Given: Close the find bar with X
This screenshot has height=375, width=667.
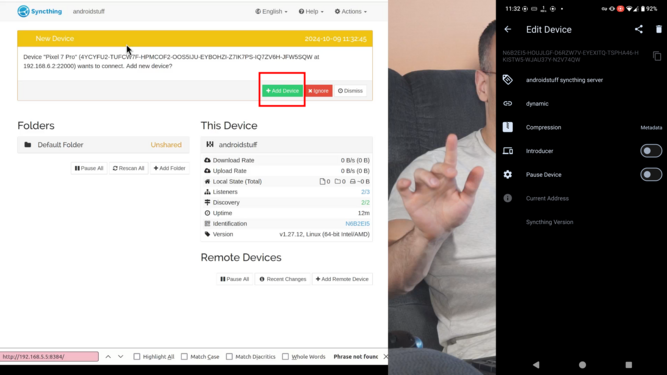Looking at the screenshot, I should (385, 356).
